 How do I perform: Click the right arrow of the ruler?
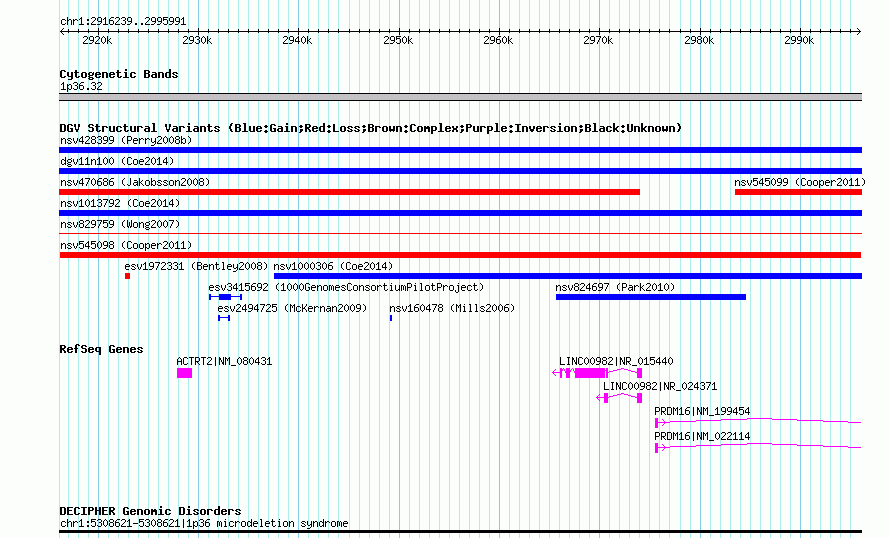(x=858, y=32)
